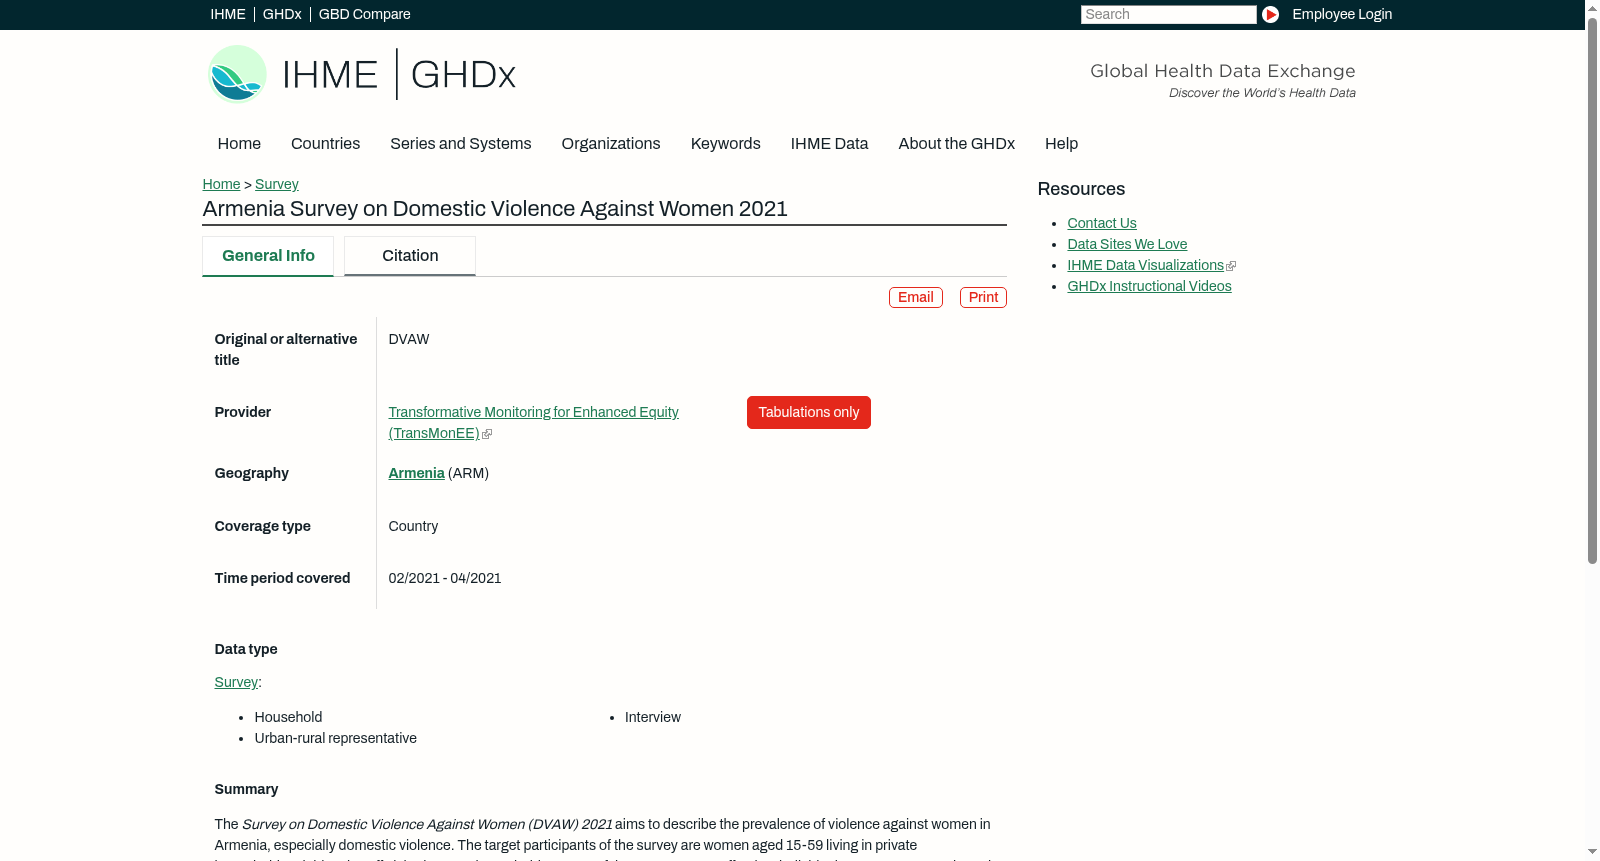Click the 'Resources' sidebar heading
This screenshot has height=861, width=1600.
tap(1081, 189)
